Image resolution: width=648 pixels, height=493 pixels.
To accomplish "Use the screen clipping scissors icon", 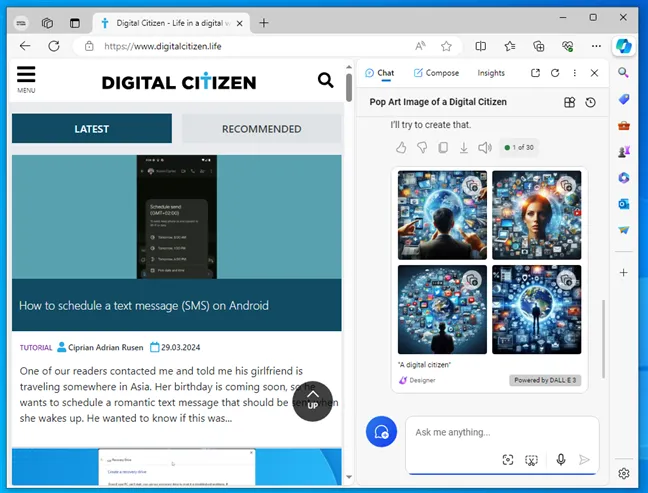I will [531, 460].
